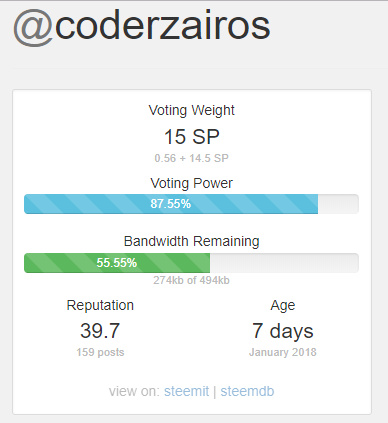Image resolution: width=388 pixels, height=423 pixels.
Task: Click the 274kb of 494kb text
Action: coord(191,280)
